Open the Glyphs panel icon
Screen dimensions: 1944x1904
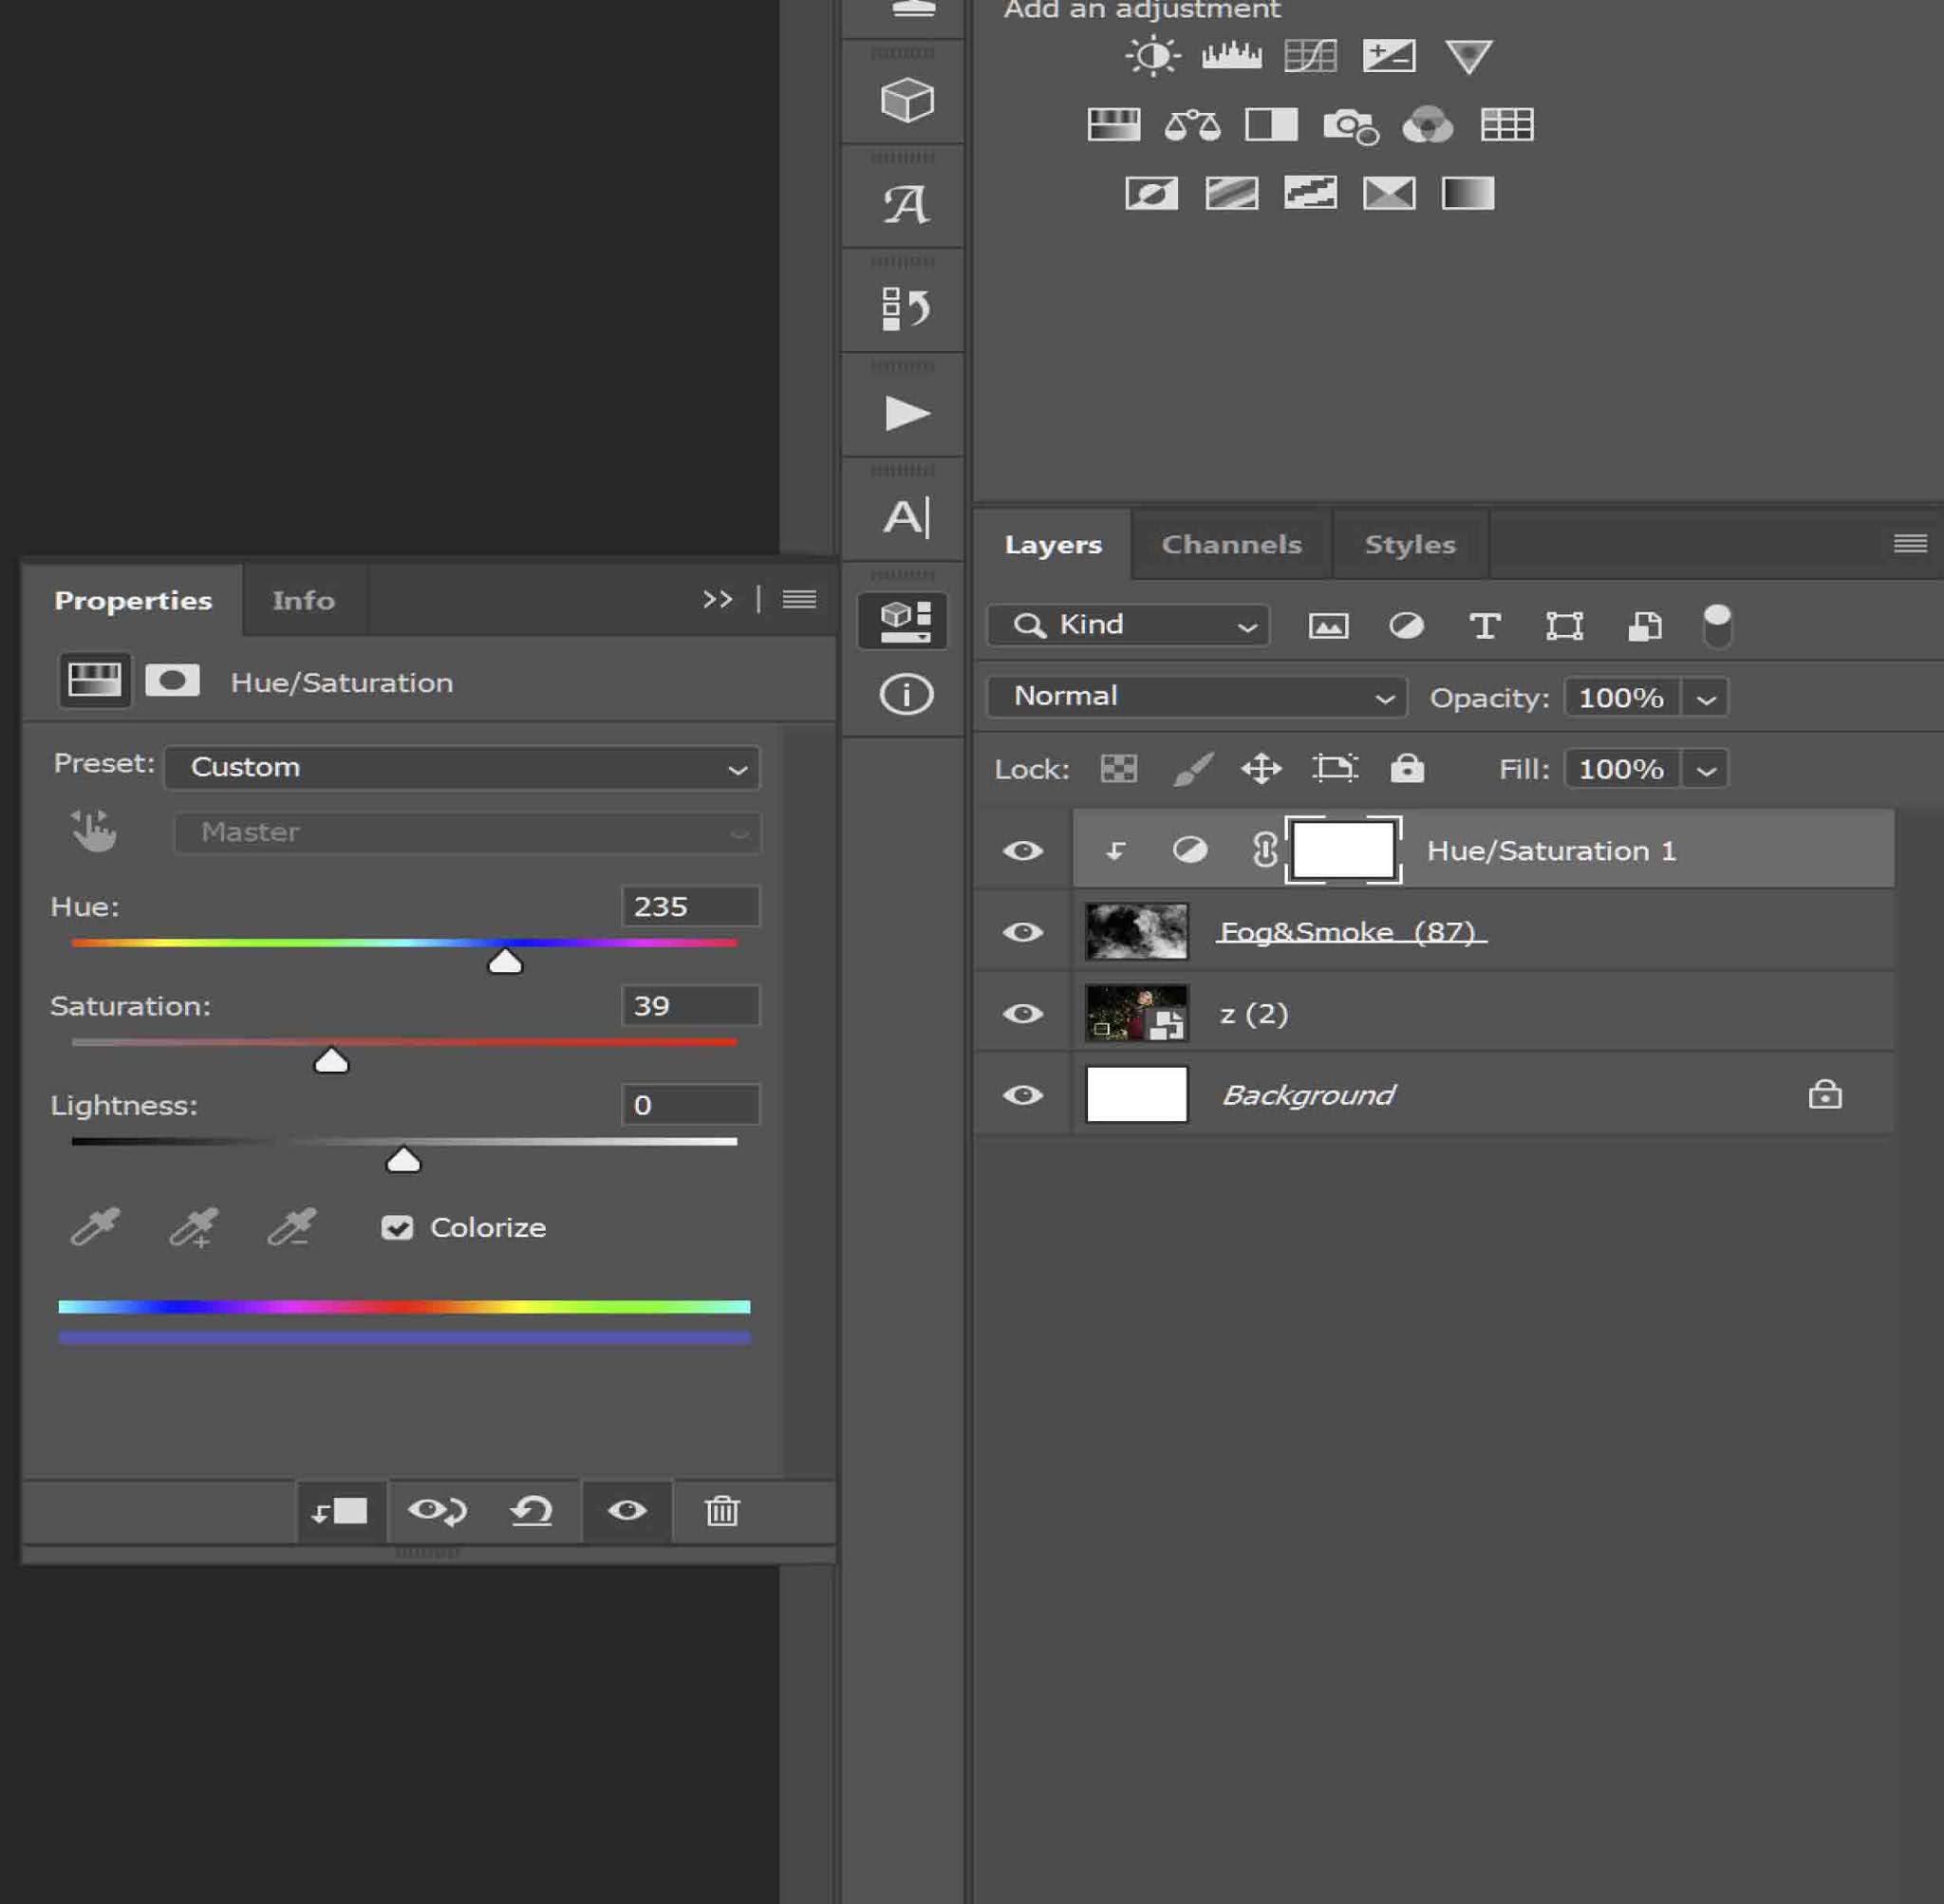(906, 204)
